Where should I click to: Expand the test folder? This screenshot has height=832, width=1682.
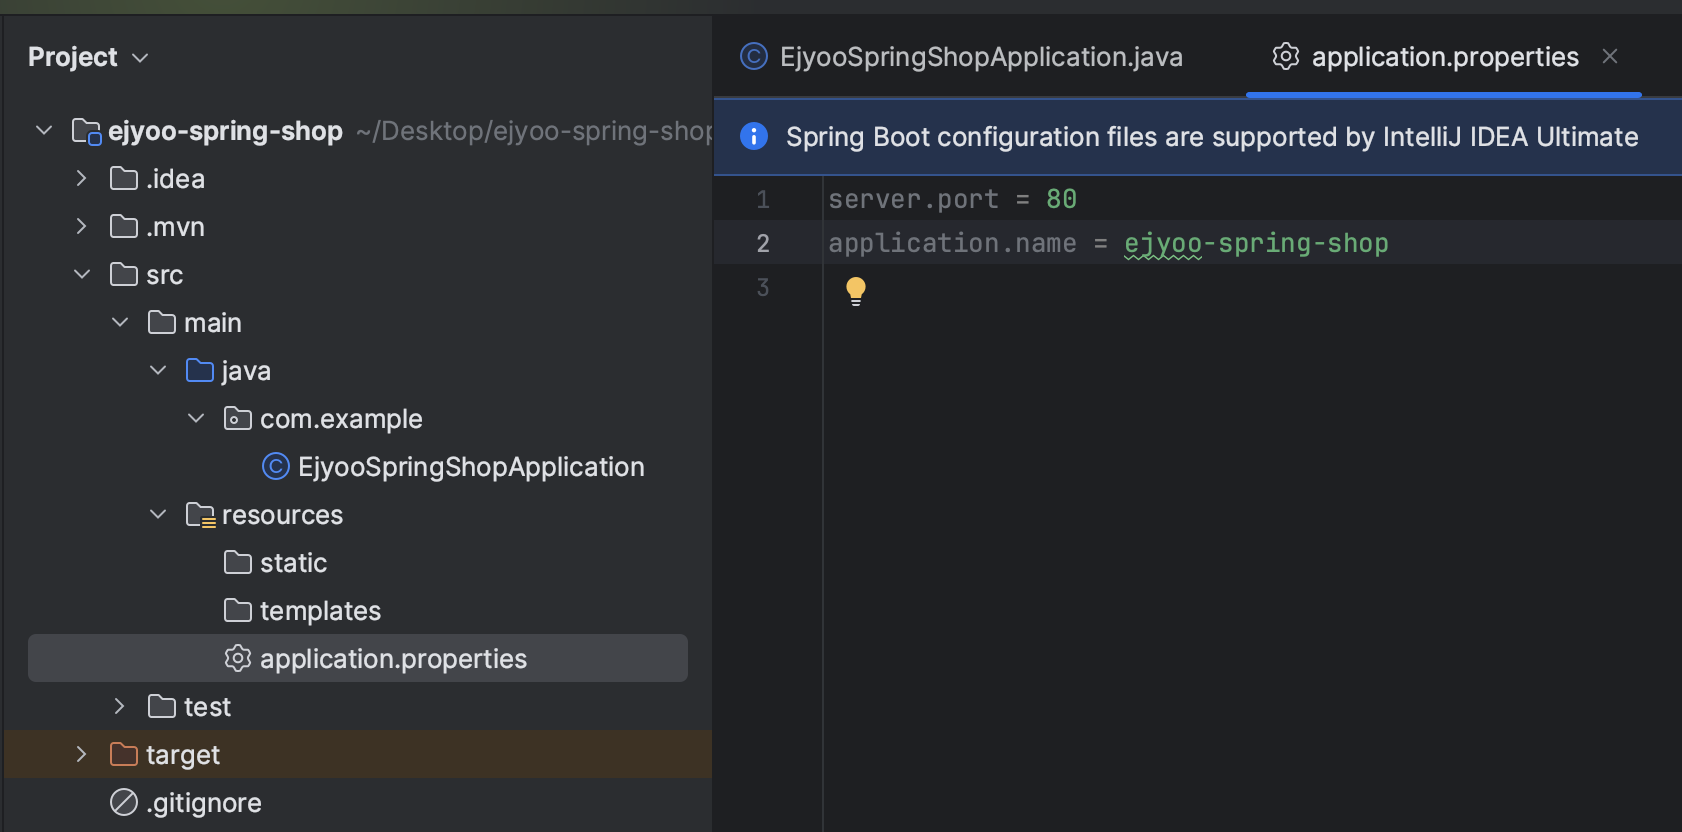120,707
